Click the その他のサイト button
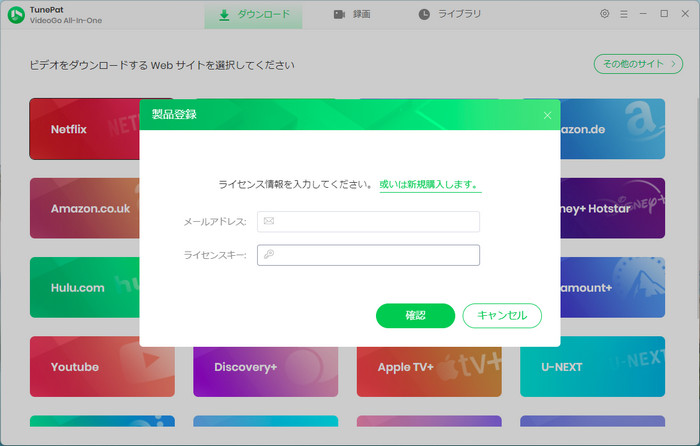 [x=638, y=64]
